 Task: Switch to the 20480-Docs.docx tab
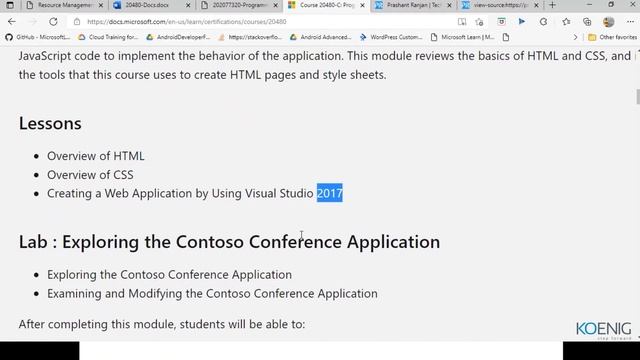[151, 5]
